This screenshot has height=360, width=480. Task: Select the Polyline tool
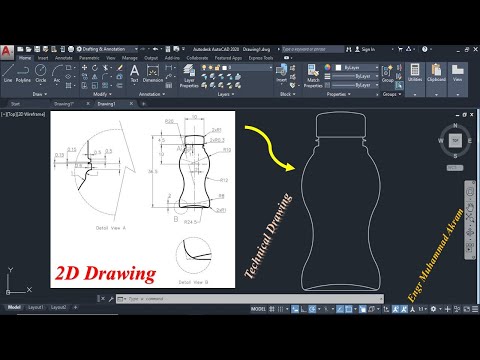(23, 73)
